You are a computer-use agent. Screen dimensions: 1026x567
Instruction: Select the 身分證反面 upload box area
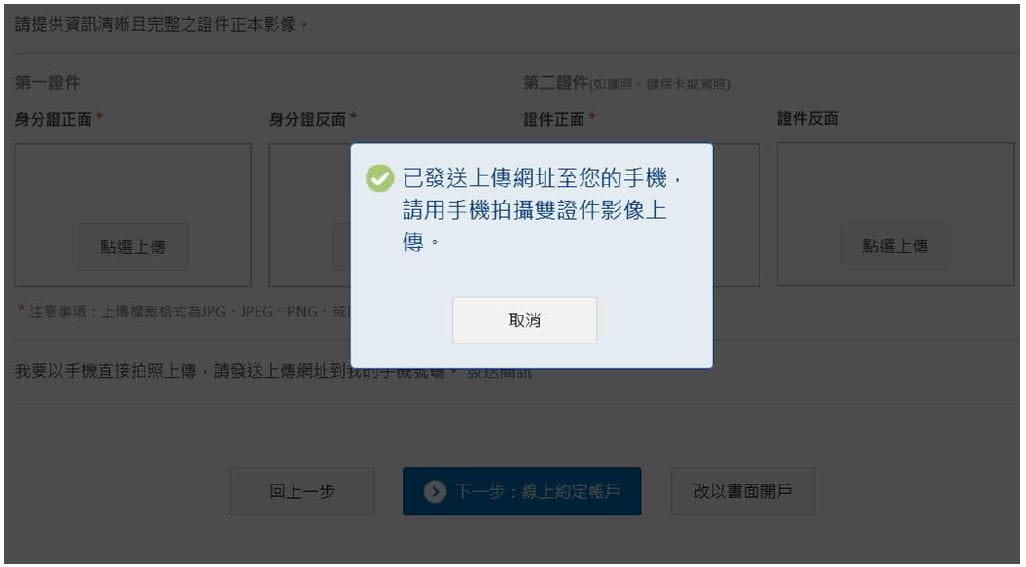point(310,215)
